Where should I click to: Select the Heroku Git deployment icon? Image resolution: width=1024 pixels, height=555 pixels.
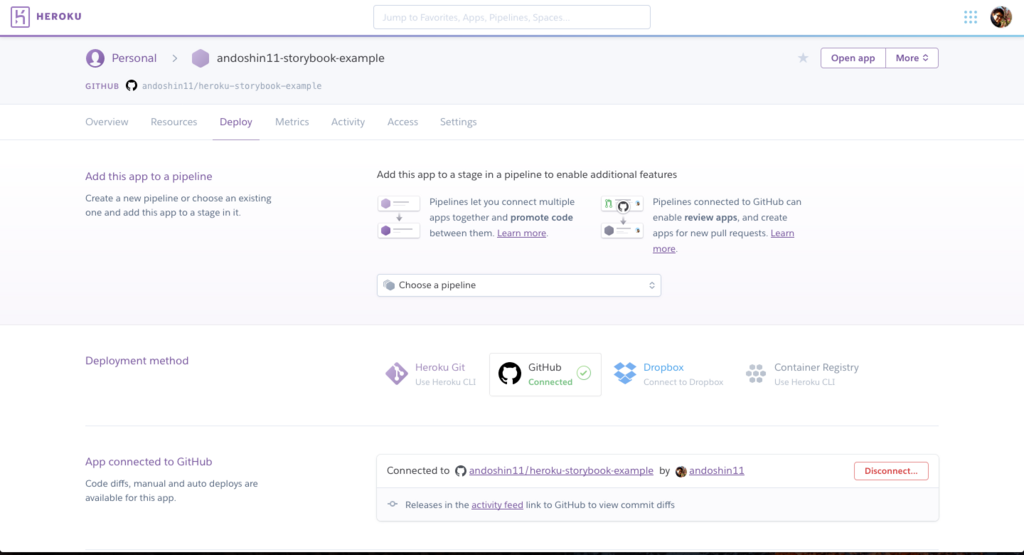pos(396,374)
